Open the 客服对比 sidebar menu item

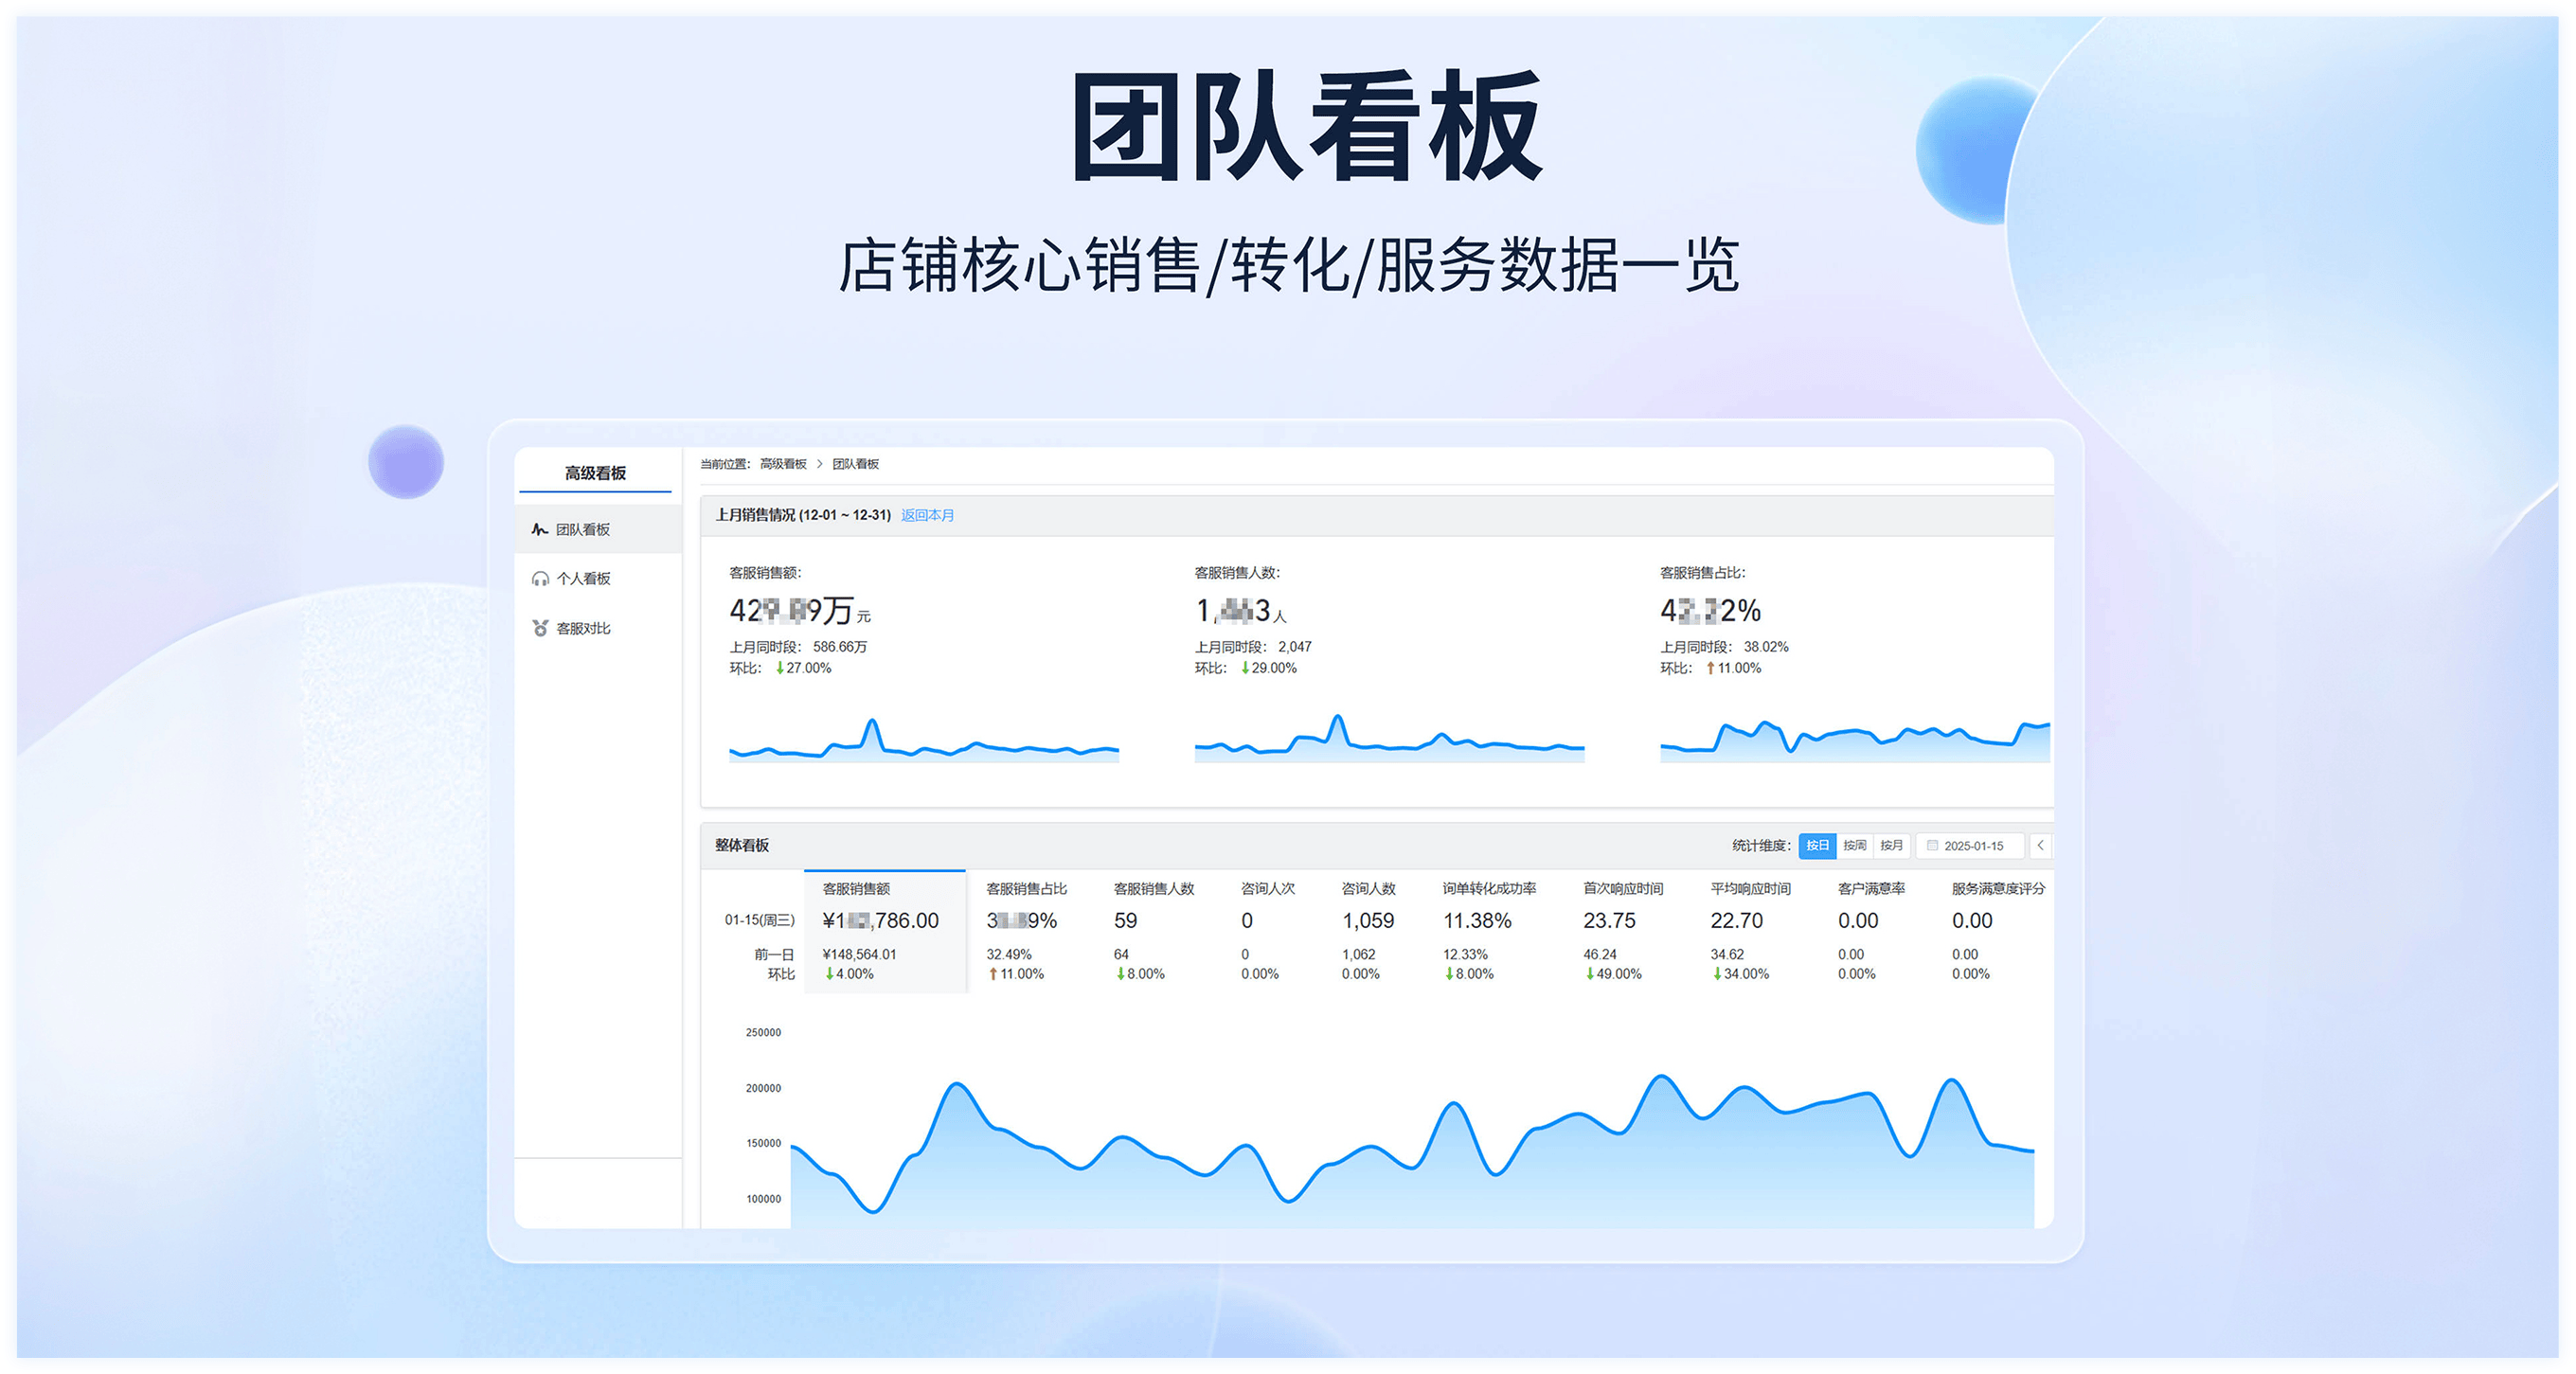tap(598, 628)
